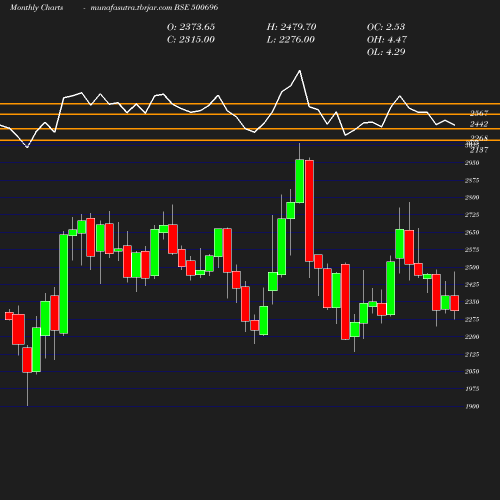Click the 2125 price axis label
500x500 pixels.
coord(472,354)
